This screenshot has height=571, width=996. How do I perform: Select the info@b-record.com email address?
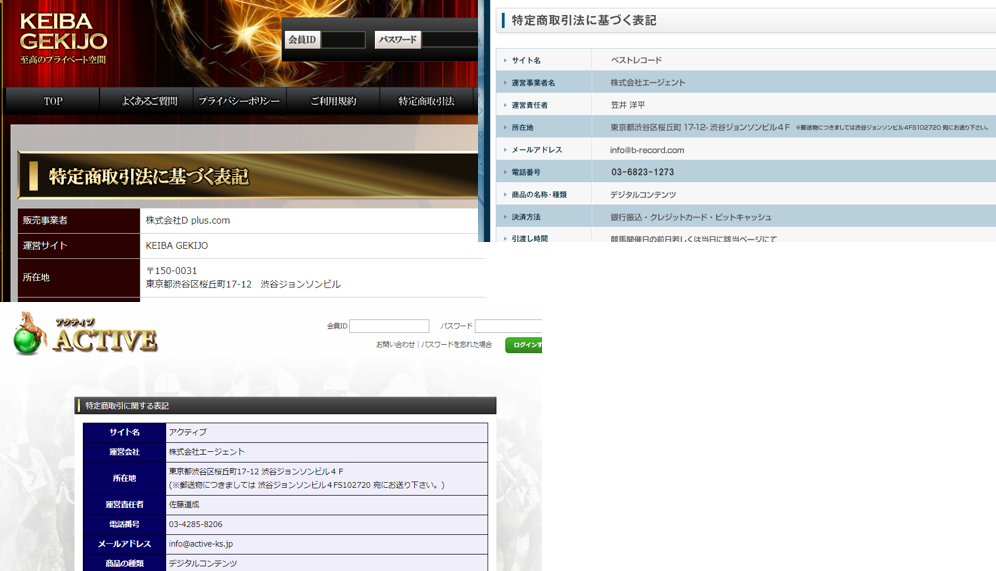point(647,150)
